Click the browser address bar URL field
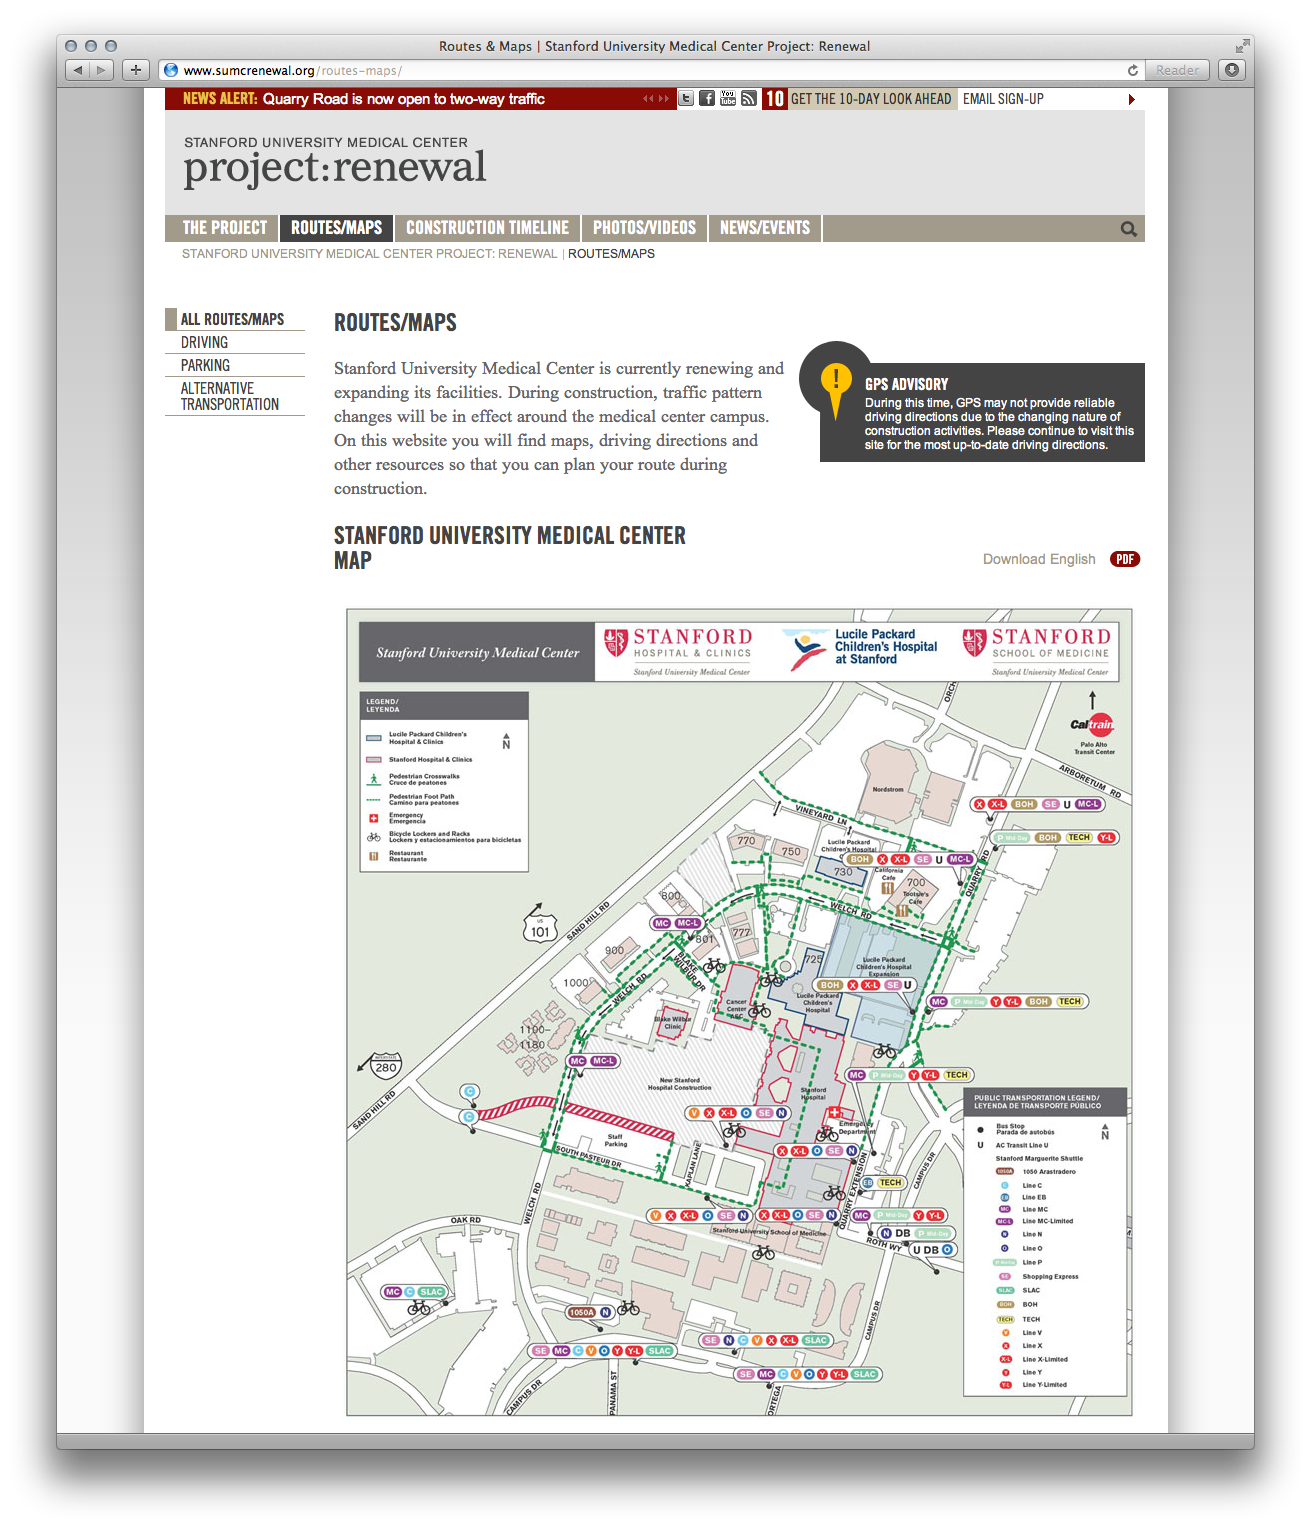This screenshot has width=1311, height=1528. (640, 70)
